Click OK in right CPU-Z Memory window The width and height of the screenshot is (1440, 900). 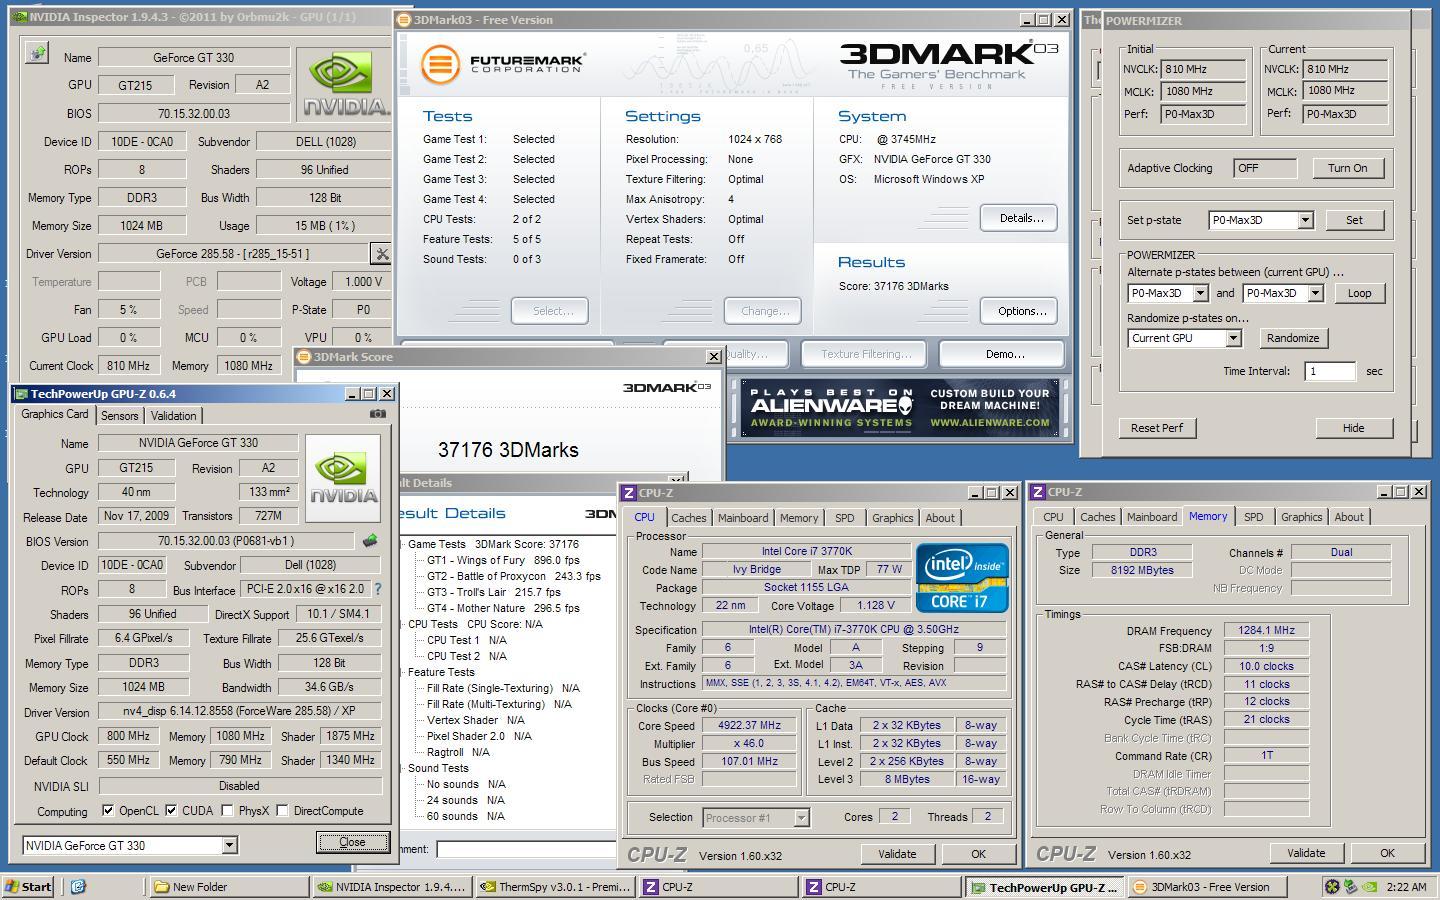pos(1387,853)
